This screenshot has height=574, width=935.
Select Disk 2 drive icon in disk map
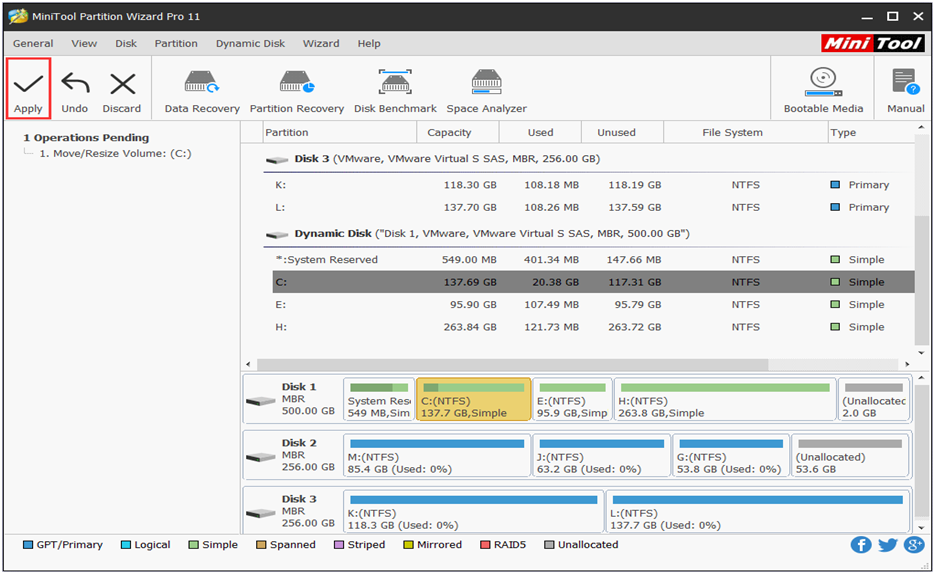261,457
